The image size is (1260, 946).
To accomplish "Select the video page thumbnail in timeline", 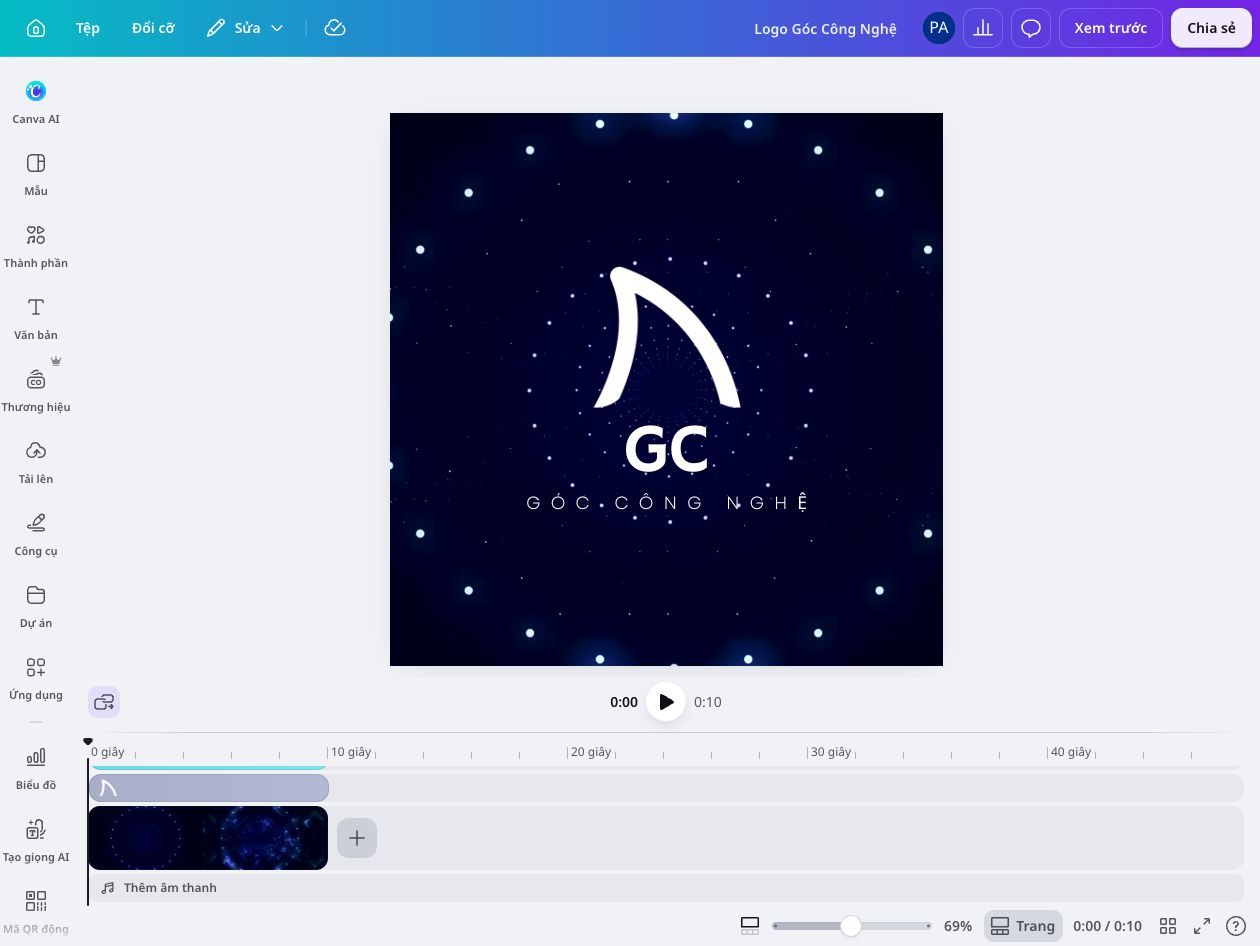I will tap(208, 838).
